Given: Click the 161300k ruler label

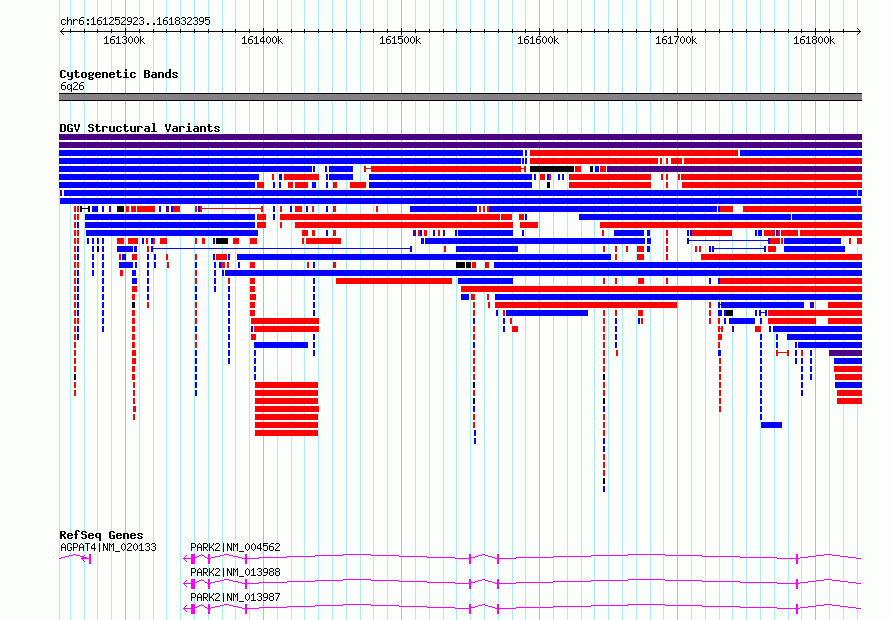Looking at the screenshot, I should point(124,40).
